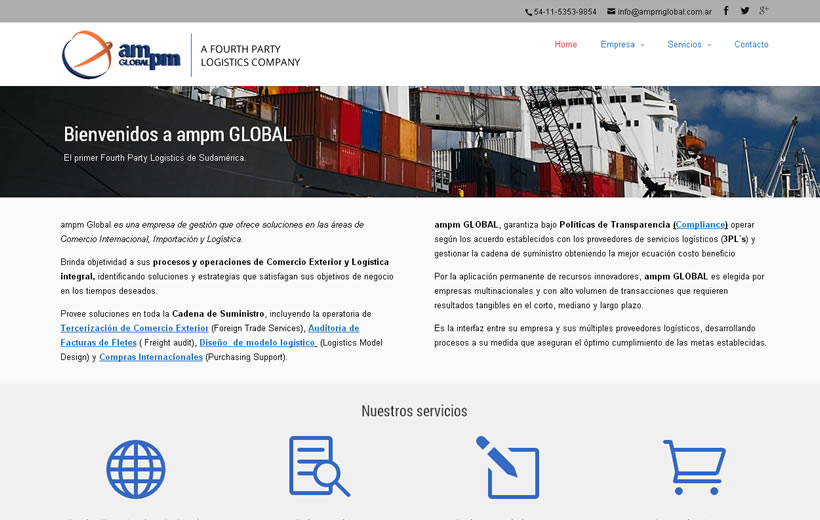Click the phone handset icon
Viewport: 820px width, 520px height.
coord(528,12)
